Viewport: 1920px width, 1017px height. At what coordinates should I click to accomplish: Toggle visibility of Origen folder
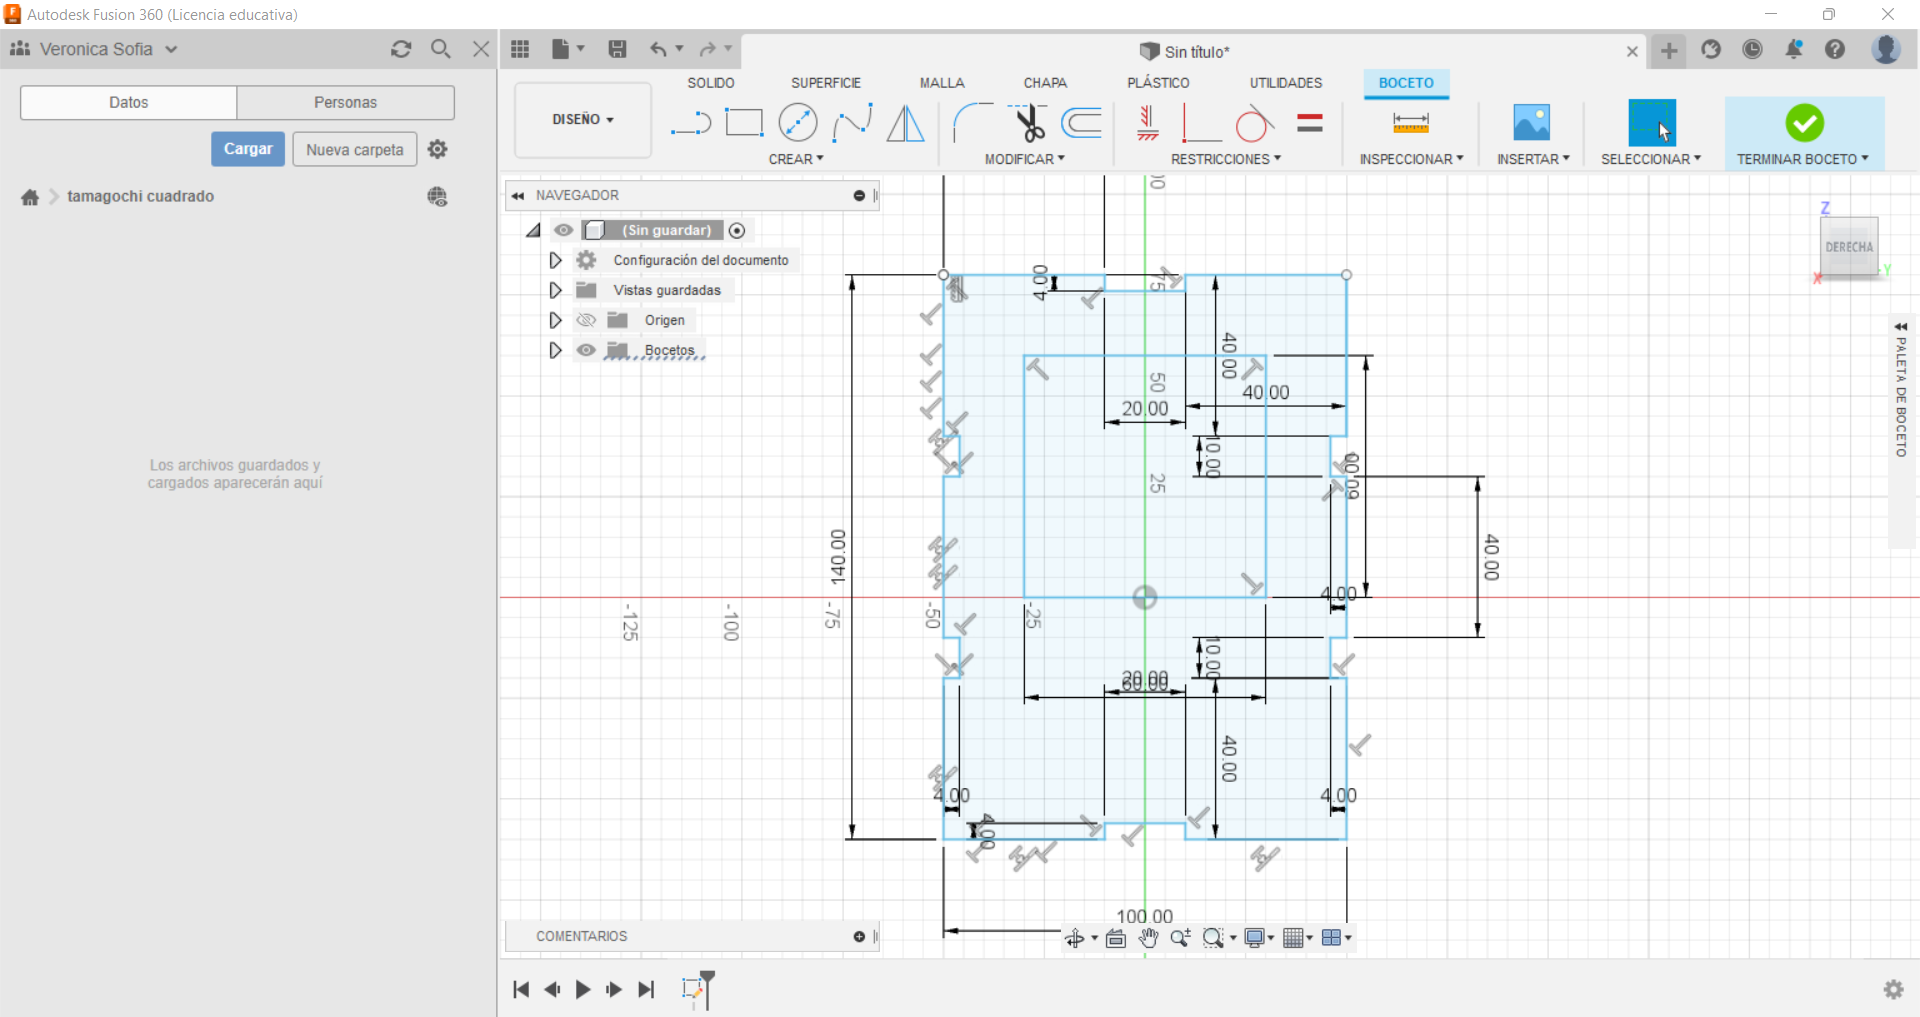coord(587,320)
